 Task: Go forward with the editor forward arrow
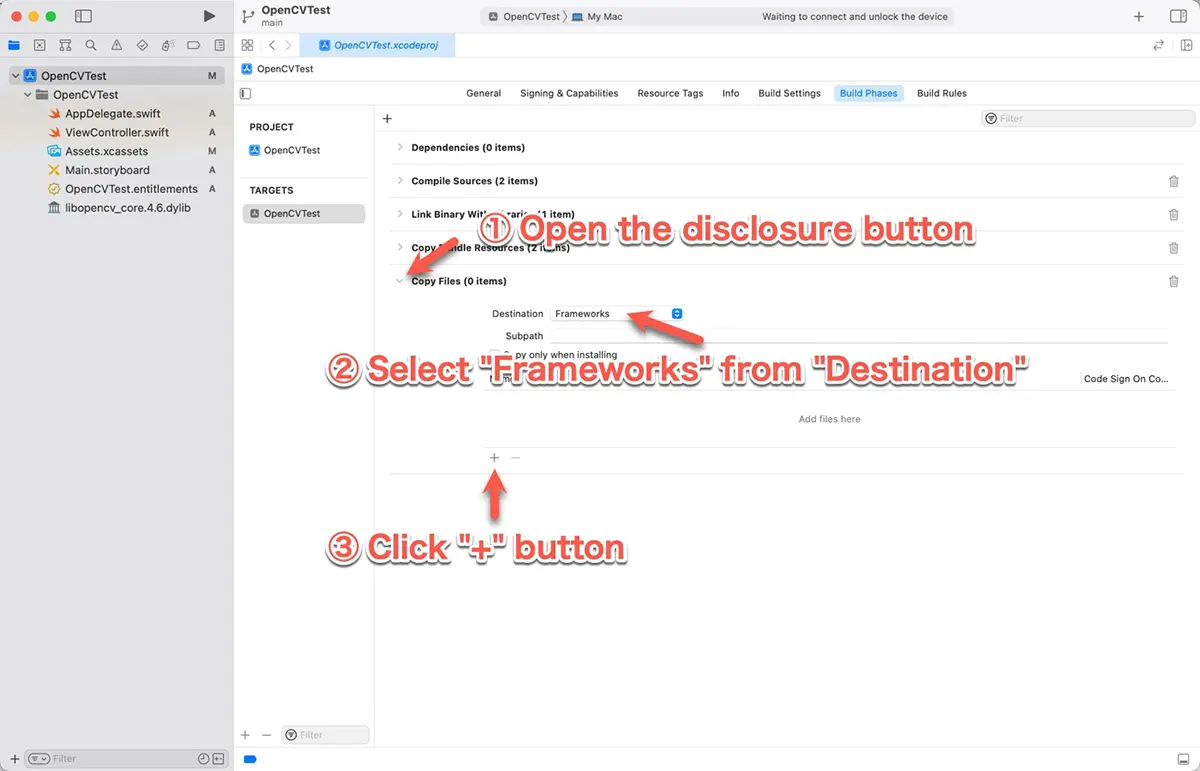[x=289, y=45]
